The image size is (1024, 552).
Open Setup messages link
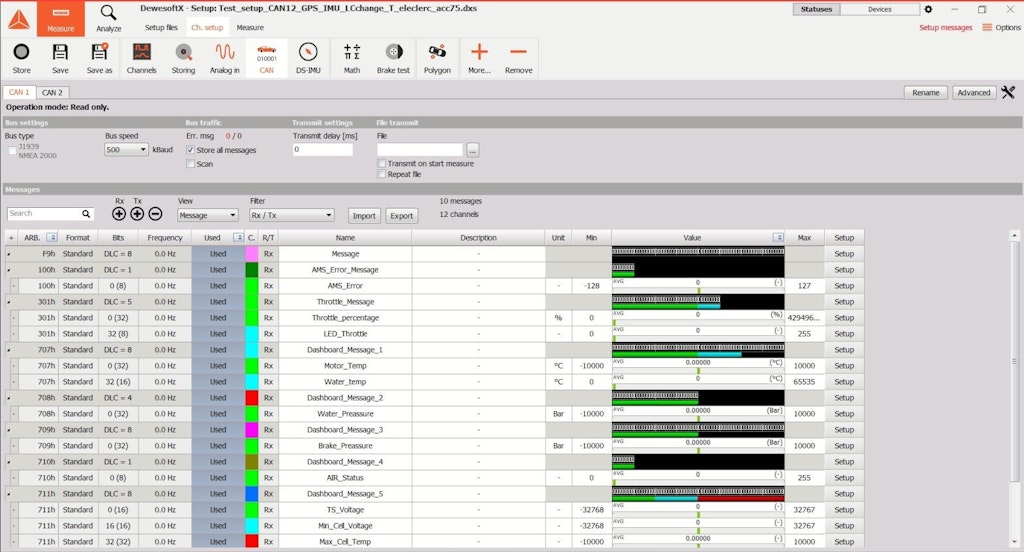(945, 27)
